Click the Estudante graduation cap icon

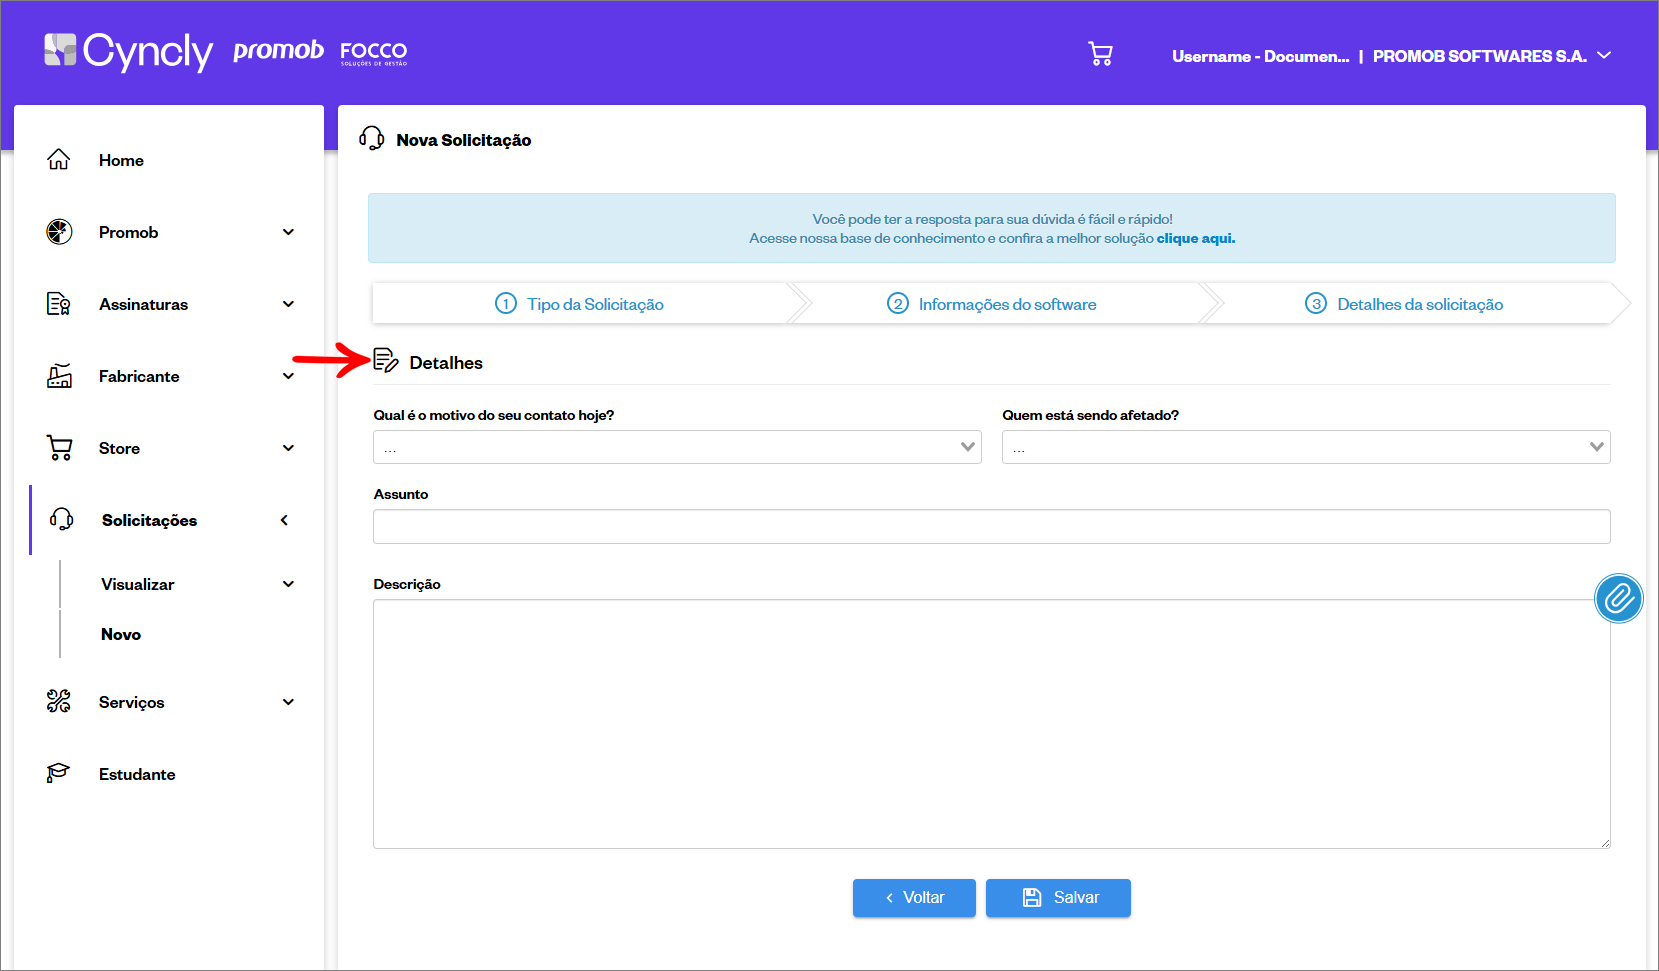(59, 774)
